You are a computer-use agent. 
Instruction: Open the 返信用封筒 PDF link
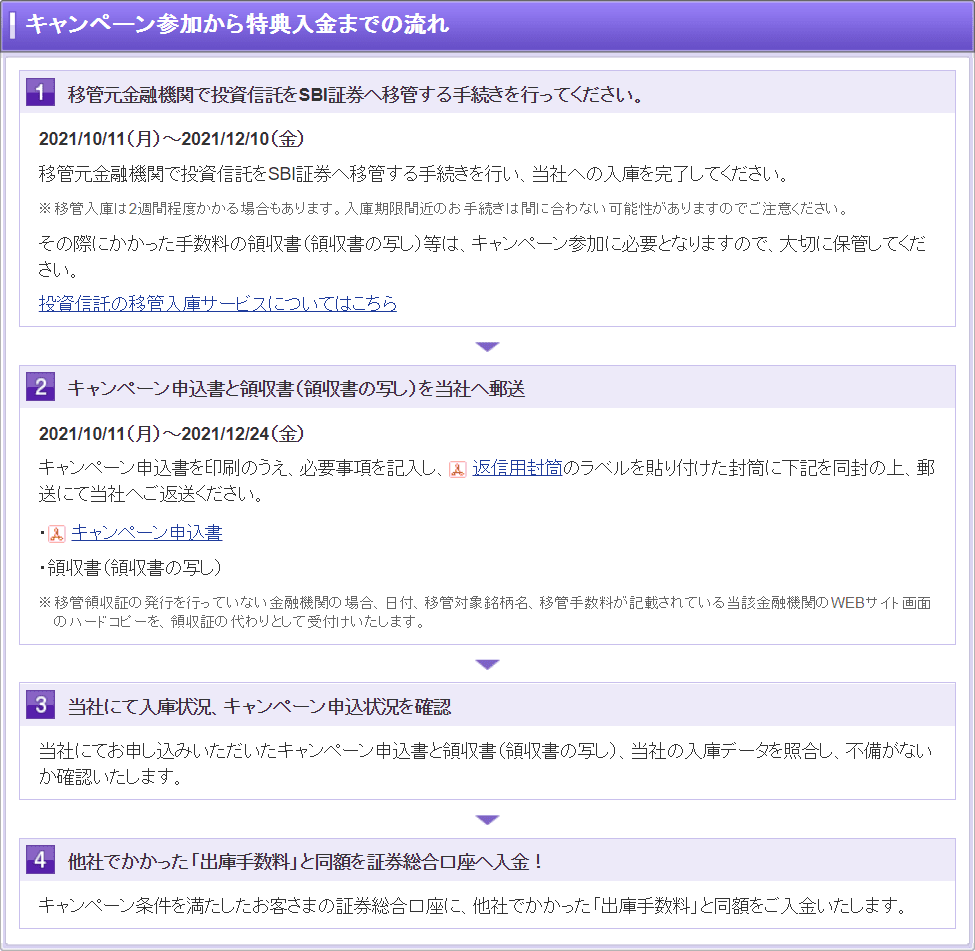click(517, 468)
